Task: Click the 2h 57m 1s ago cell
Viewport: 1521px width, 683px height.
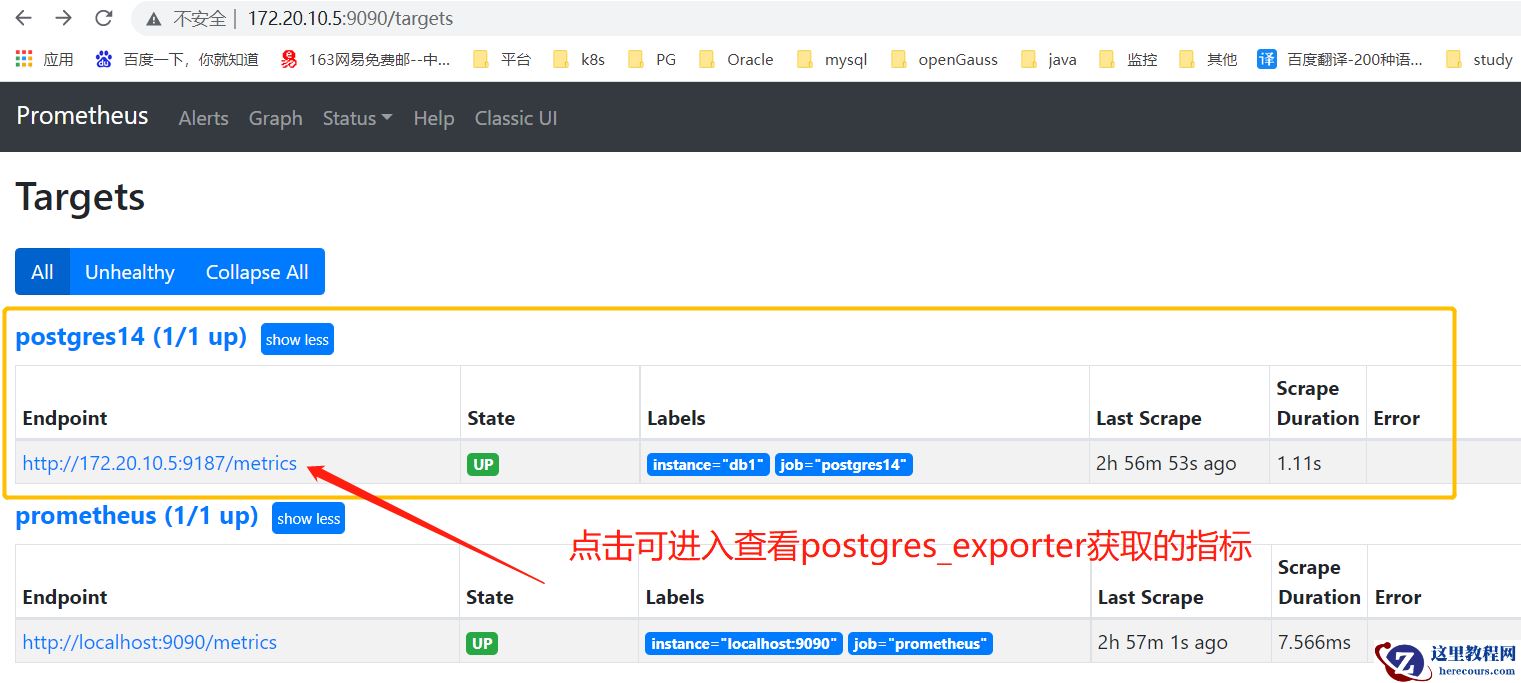Action: click(1162, 642)
